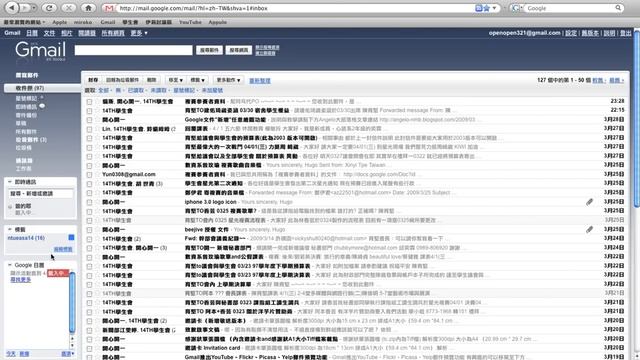
Task: Expand the 更多 menu in Gmail top bar
Action: 139,33
